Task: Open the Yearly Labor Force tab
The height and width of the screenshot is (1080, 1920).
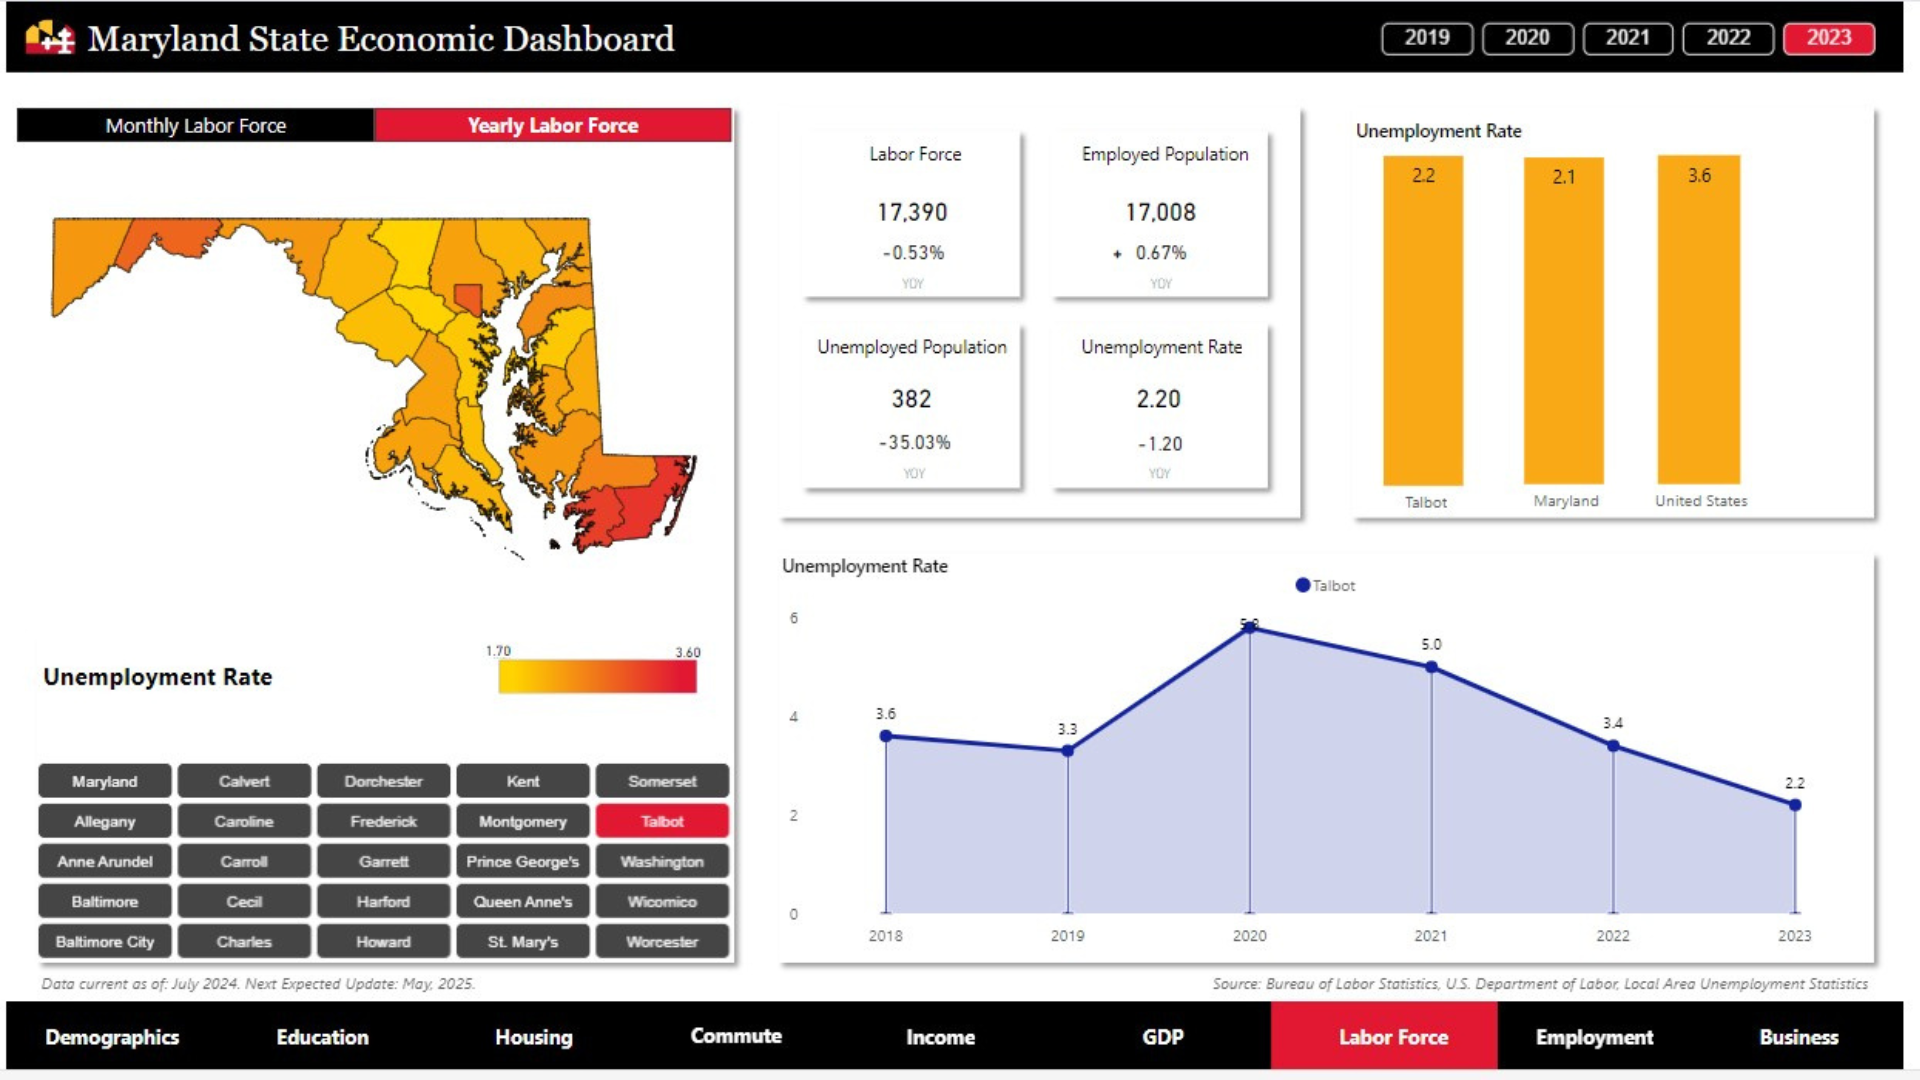Action: pos(552,125)
